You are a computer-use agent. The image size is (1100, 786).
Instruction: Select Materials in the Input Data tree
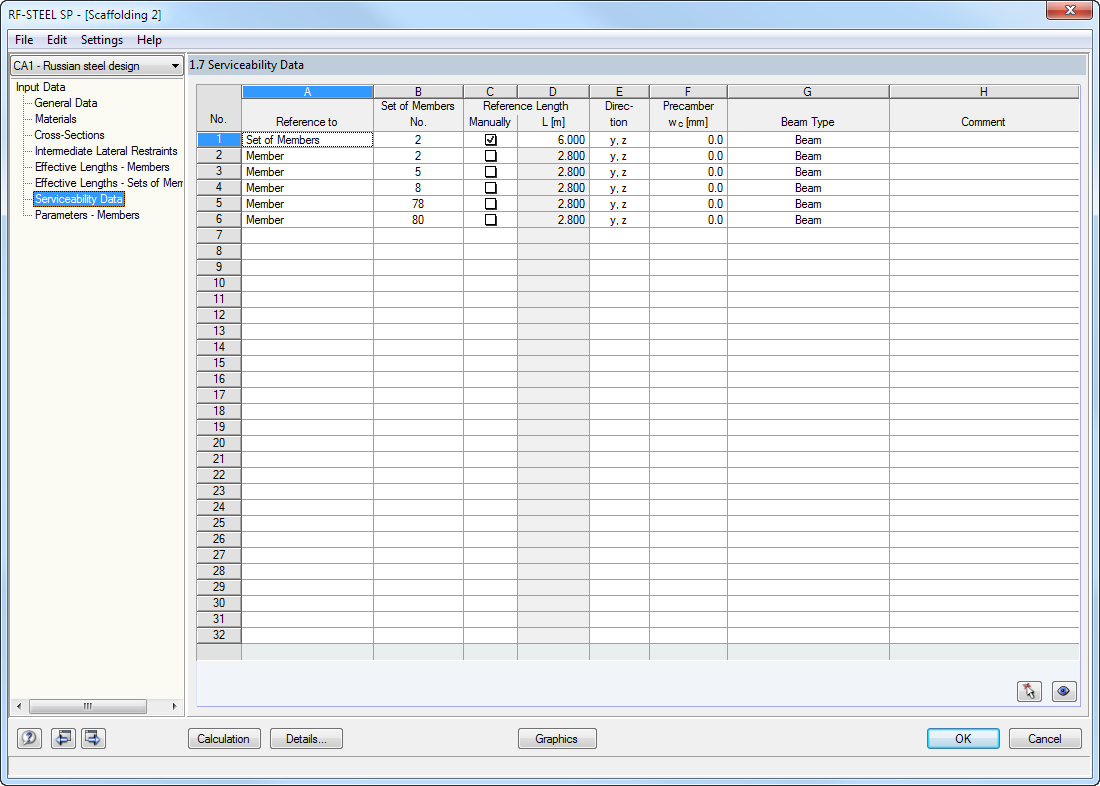coord(55,118)
